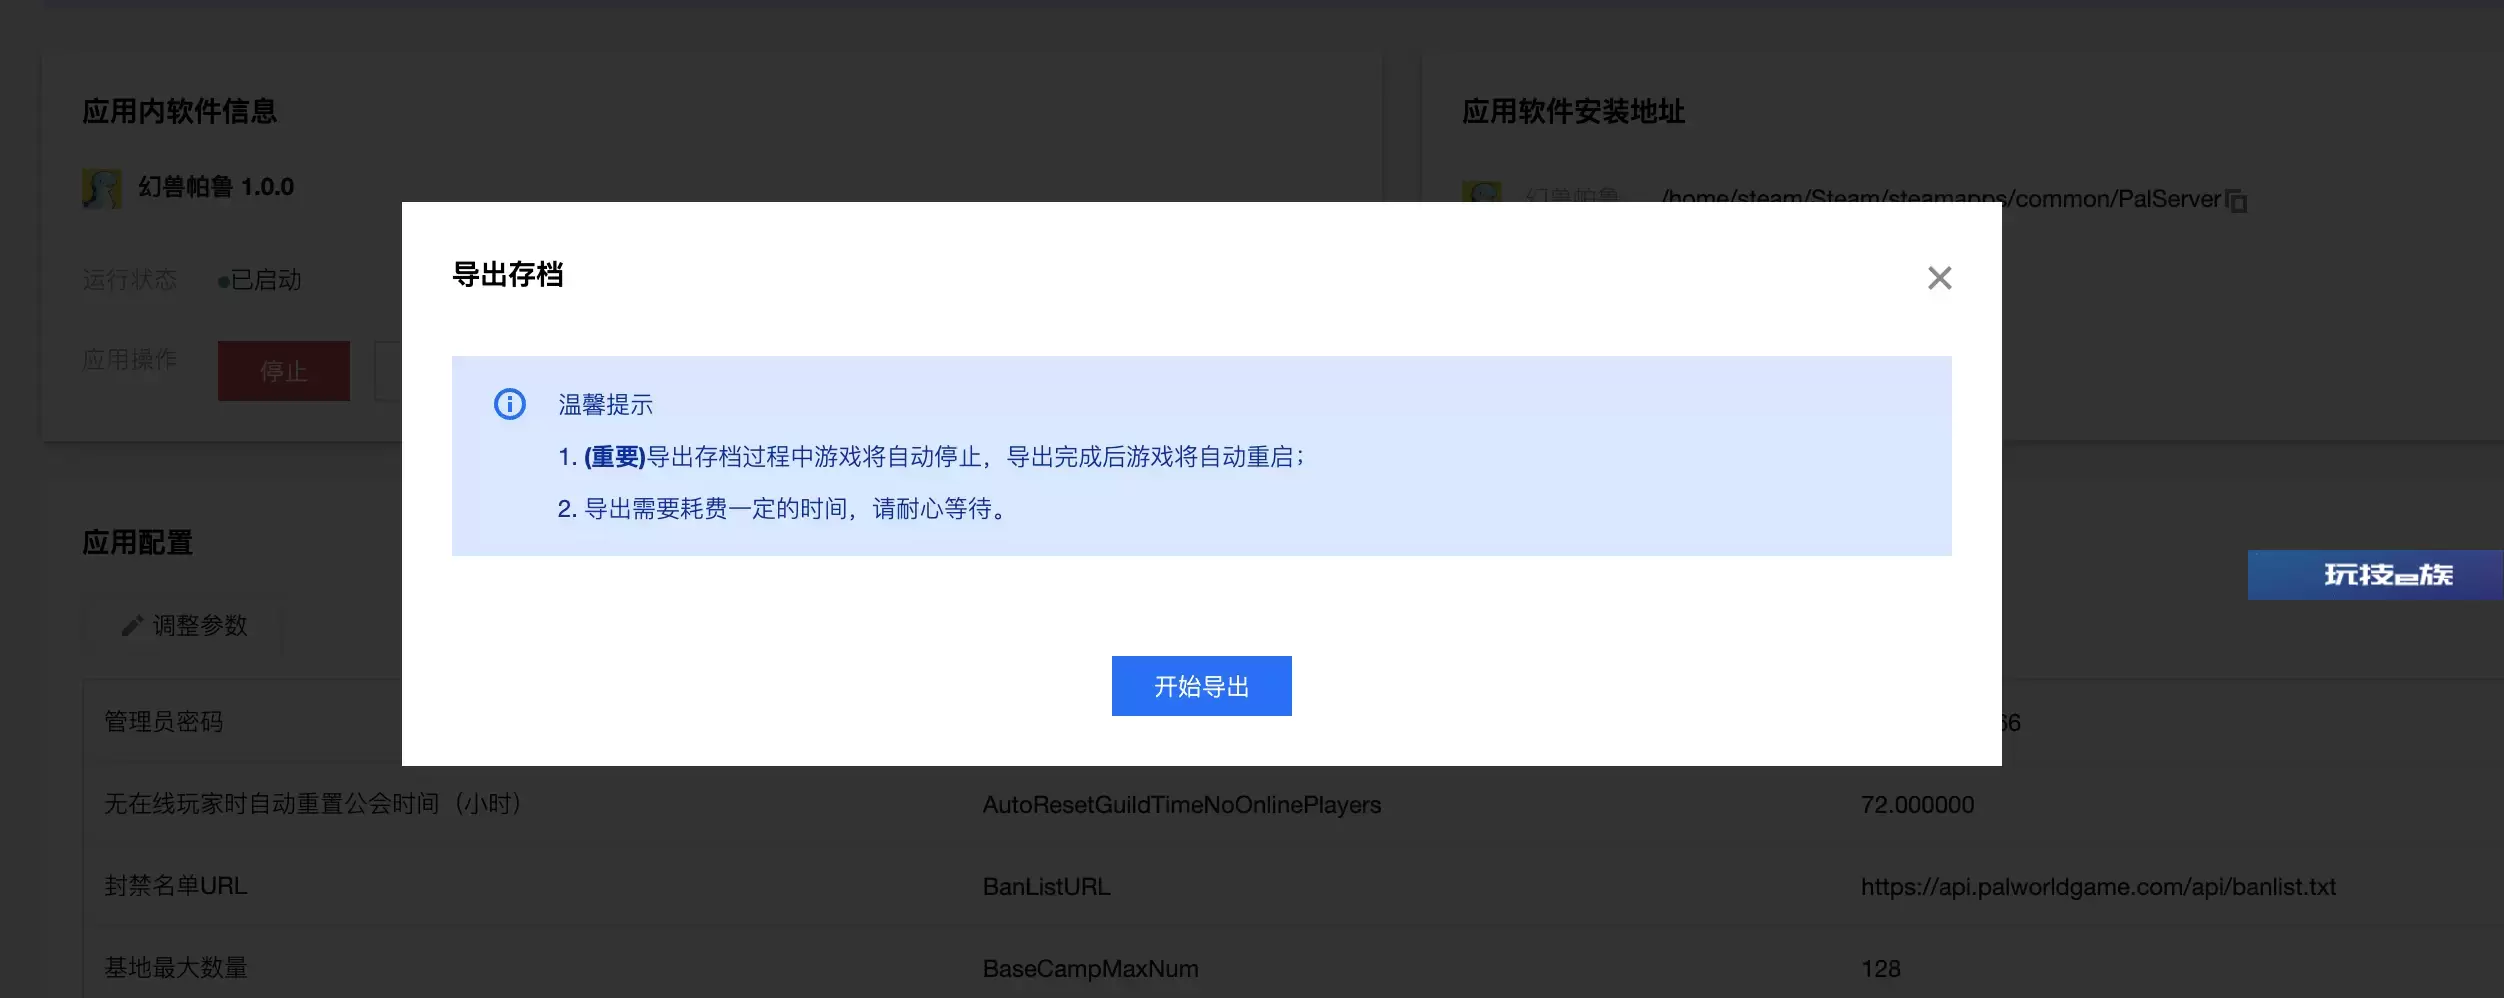The image size is (2504, 998).
Task: Click the 开始导出 button
Action: tap(1201, 686)
